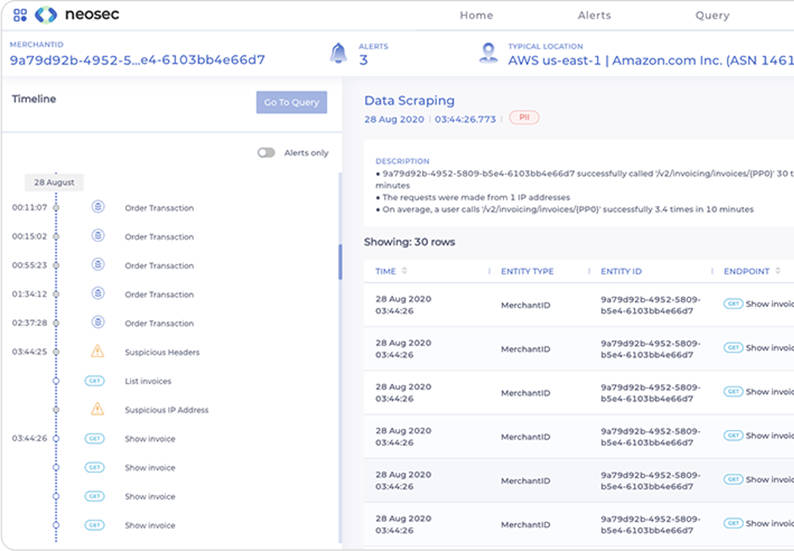Sort by the TIME column arrows
The width and height of the screenshot is (794, 551).
[x=405, y=271]
